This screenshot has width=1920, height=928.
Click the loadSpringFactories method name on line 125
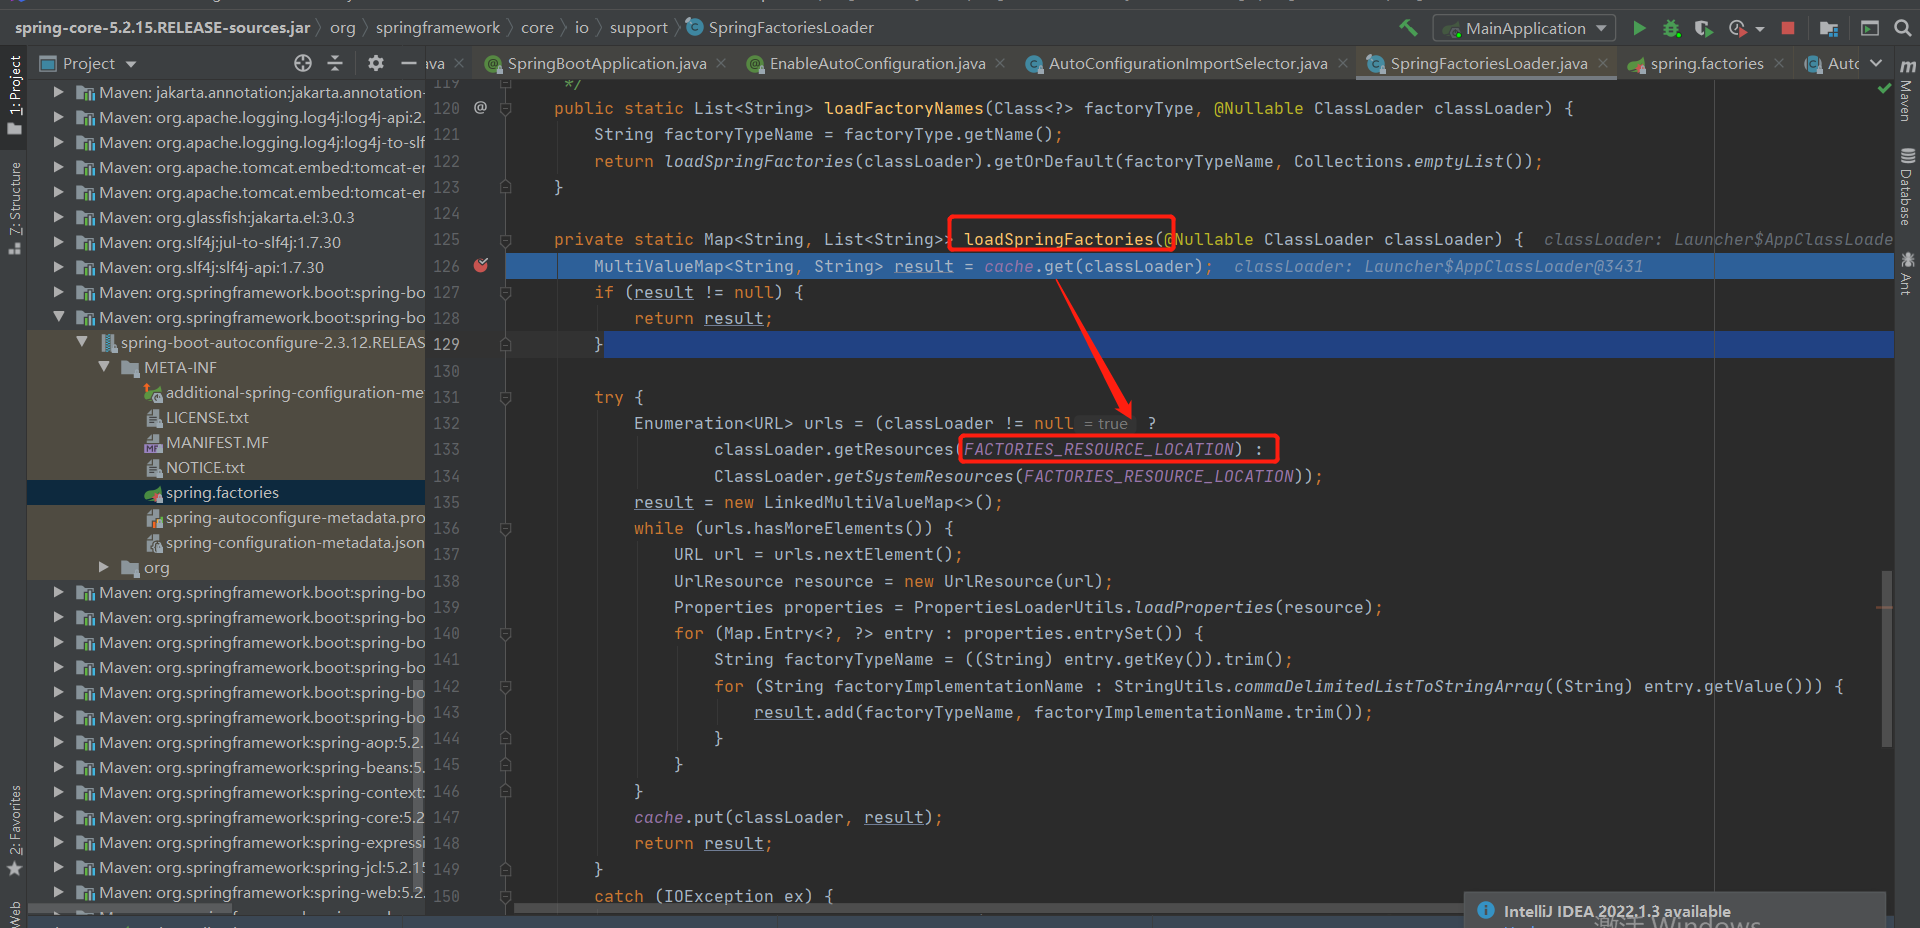click(1059, 239)
